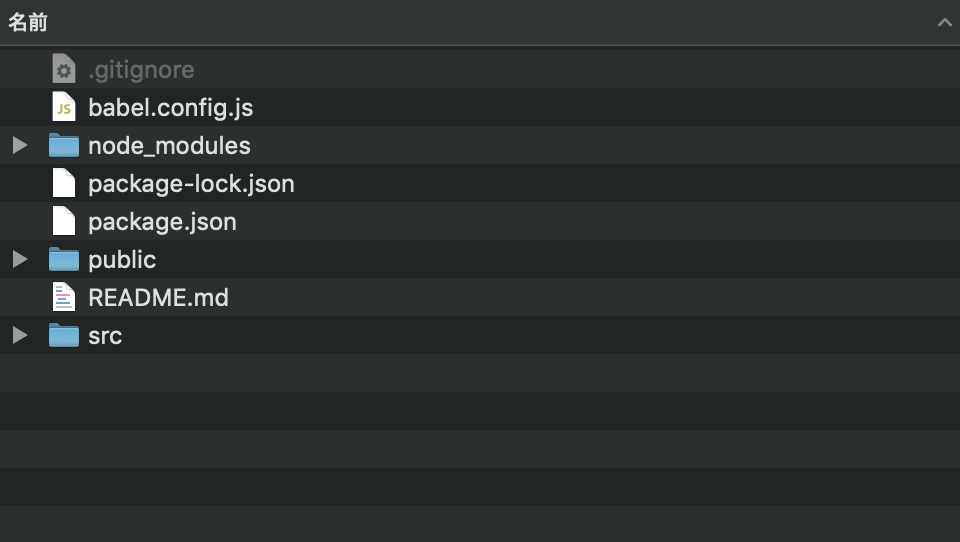Screen dimensions: 960x542
Task: Select the README.md file name
Action: (158, 298)
